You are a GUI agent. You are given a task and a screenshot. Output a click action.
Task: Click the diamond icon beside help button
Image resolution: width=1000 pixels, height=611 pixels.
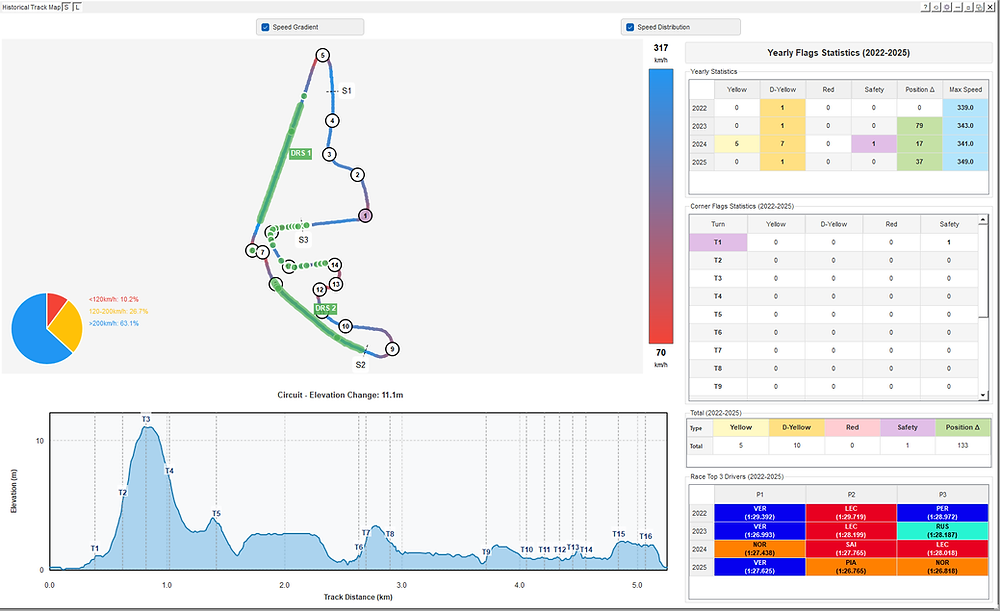936,7
